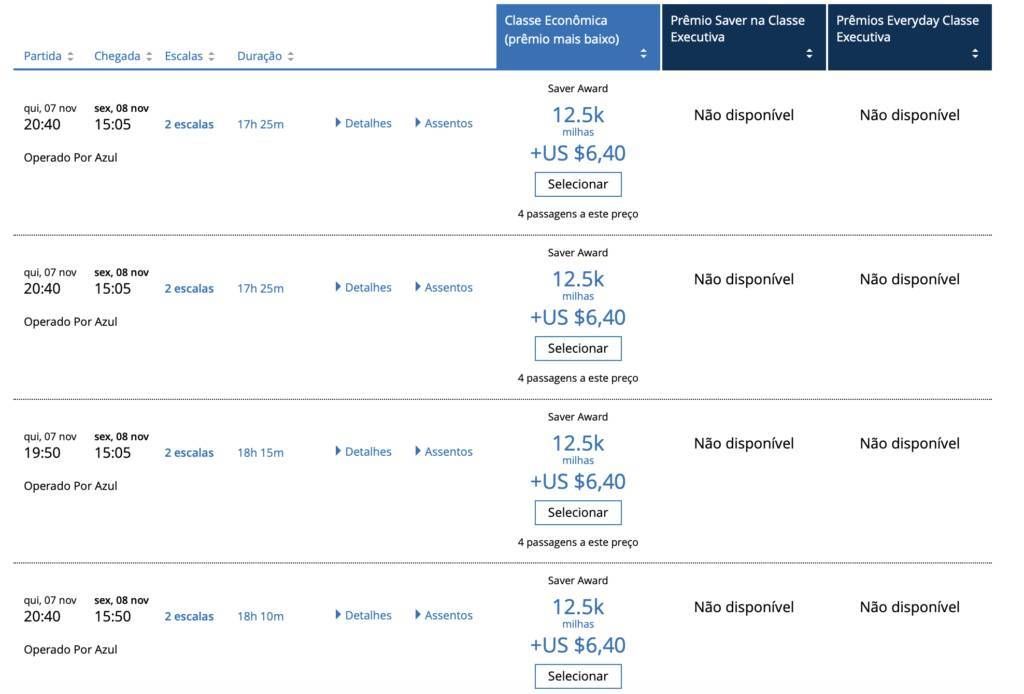Sort Prêmios Everyday Executiva column arrows

pos(974,54)
